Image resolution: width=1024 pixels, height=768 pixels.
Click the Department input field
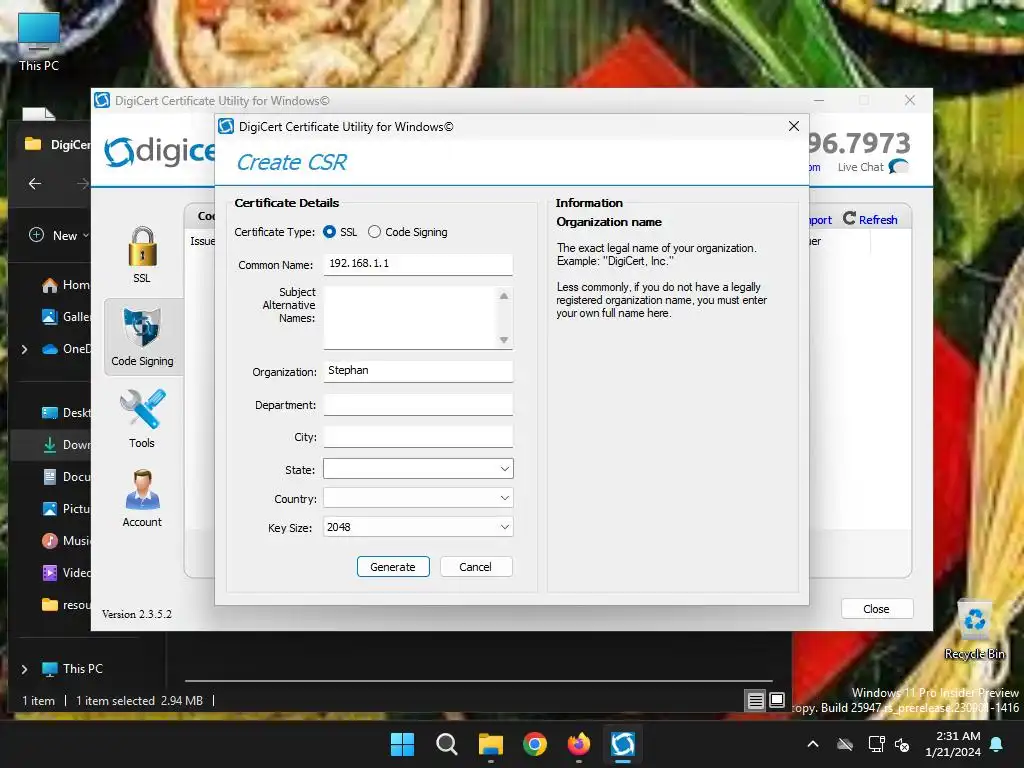[x=418, y=404]
